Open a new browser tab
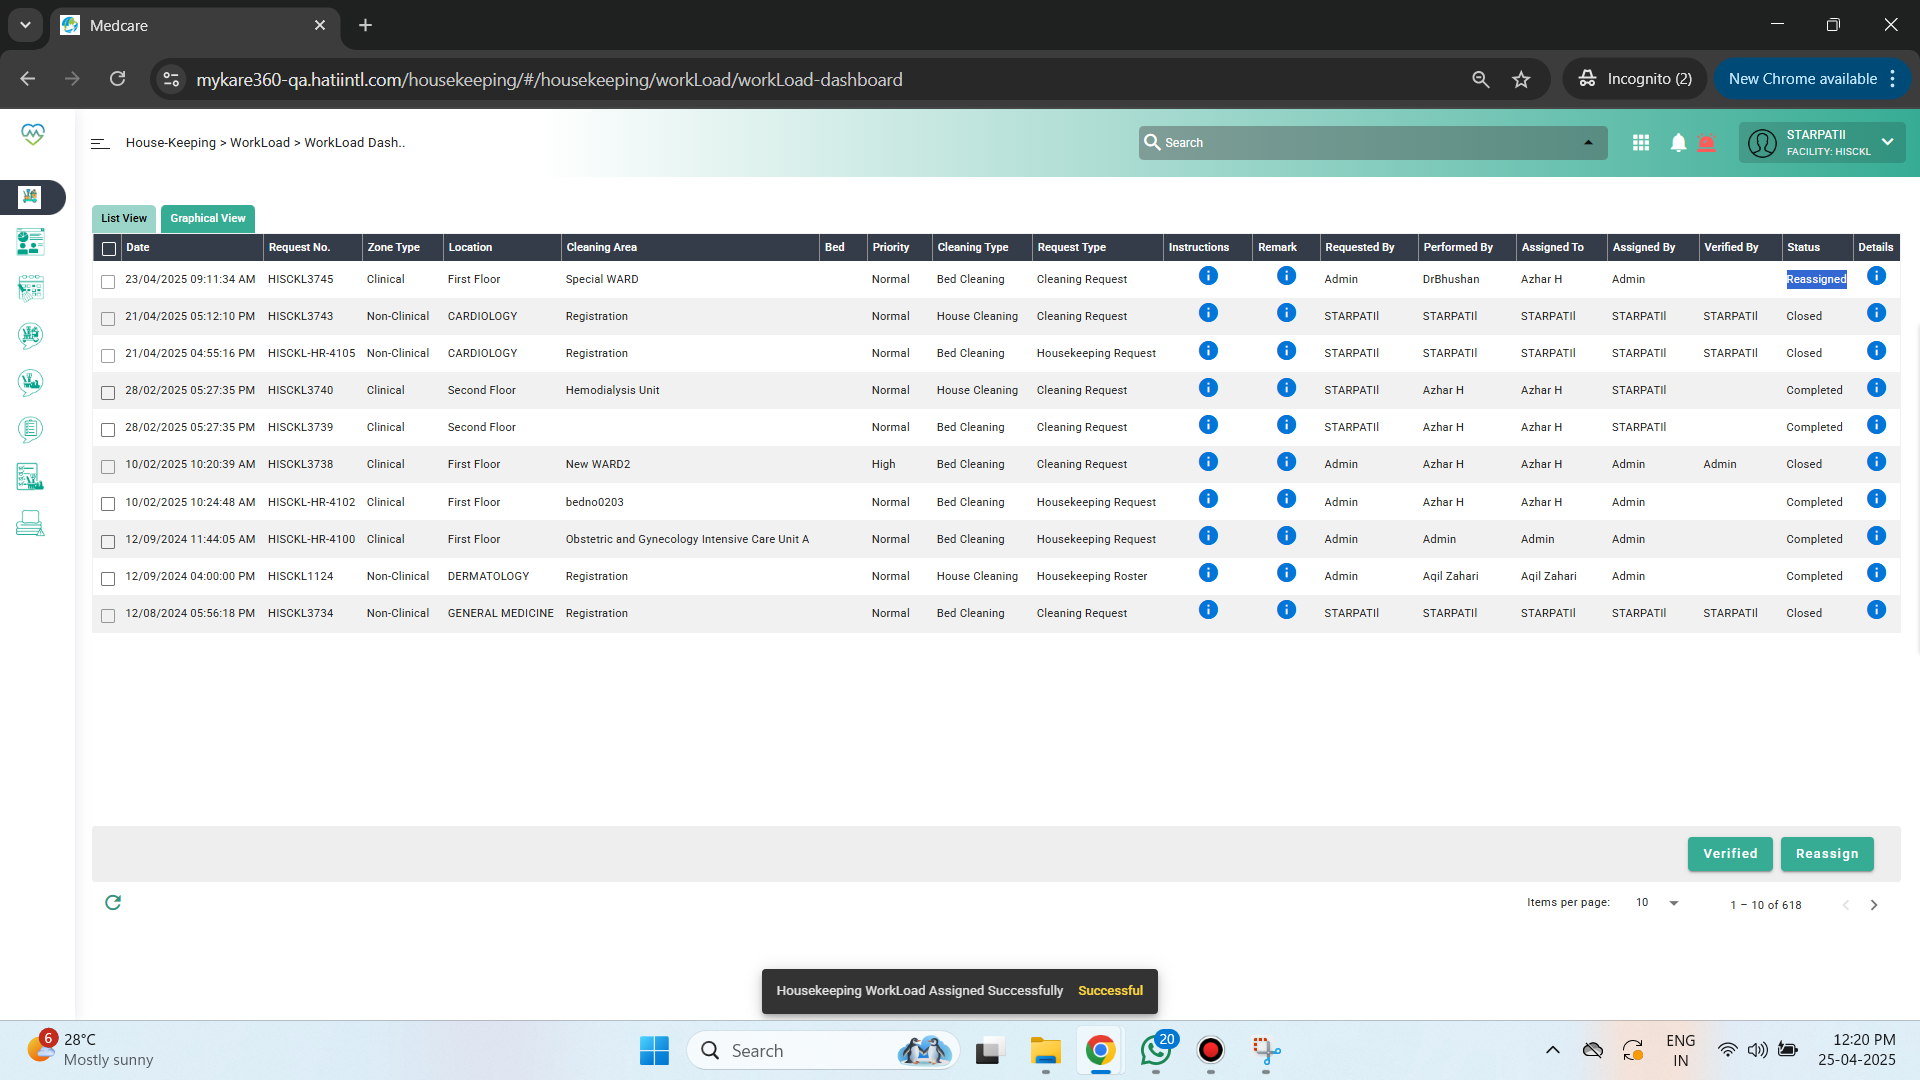The image size is (1920, 1080). click(366, 25)
